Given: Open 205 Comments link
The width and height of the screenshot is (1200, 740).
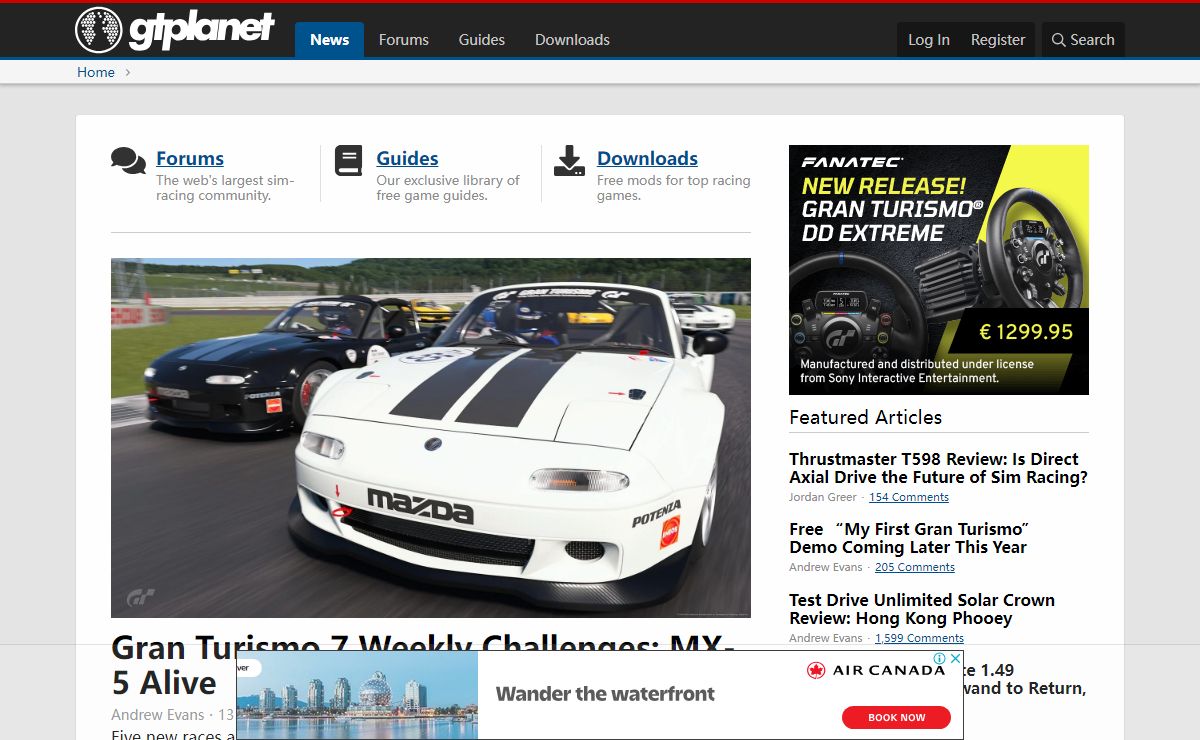Looking at the screenshot, I should pyautogui.click(x=915, y=567).
